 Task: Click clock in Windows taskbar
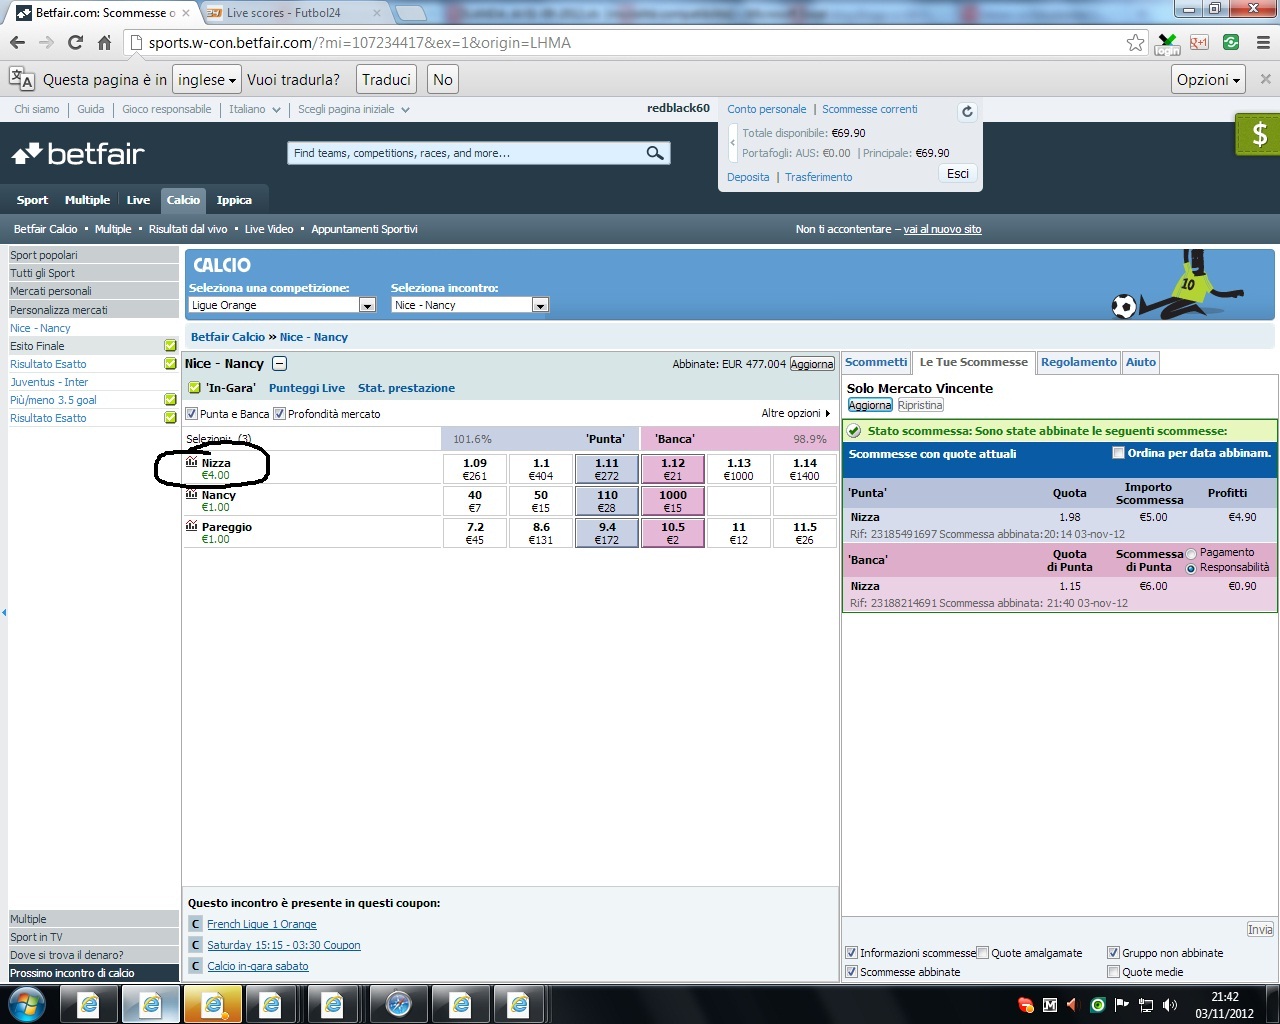[x=1224, y=1004]
